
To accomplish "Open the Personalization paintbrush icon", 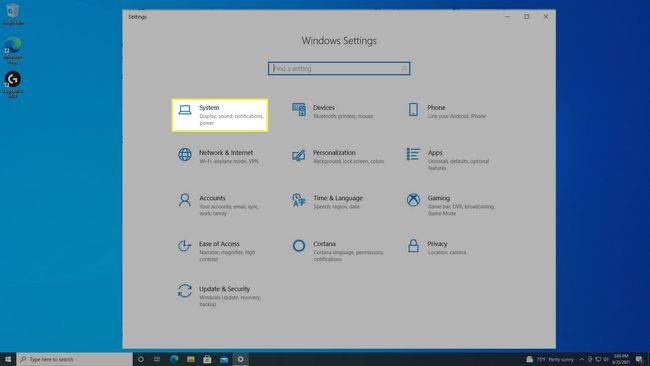I will (x=298, y=155).
